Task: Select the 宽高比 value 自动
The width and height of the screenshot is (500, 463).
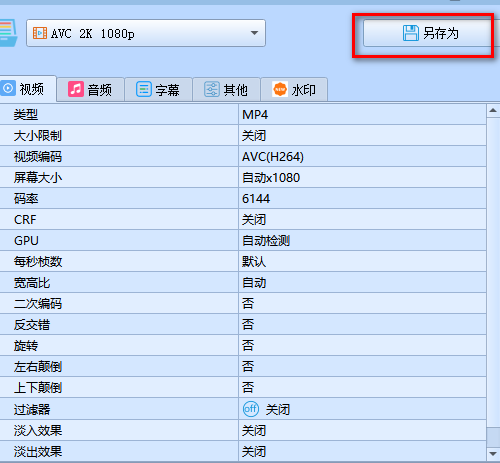Action: pyautogui.click(x=254, y=283)
